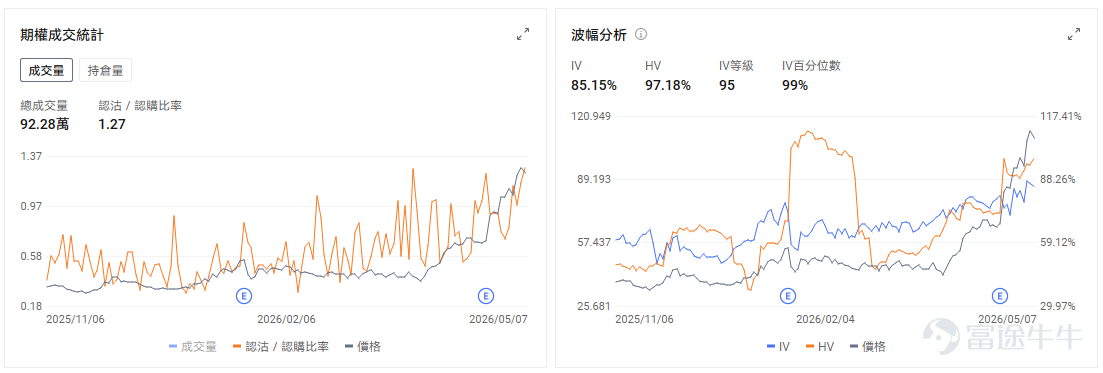Toggle the HV legend series
Image resolution: width=1103 pixels, height=373 pixels.
coord(820,346)
